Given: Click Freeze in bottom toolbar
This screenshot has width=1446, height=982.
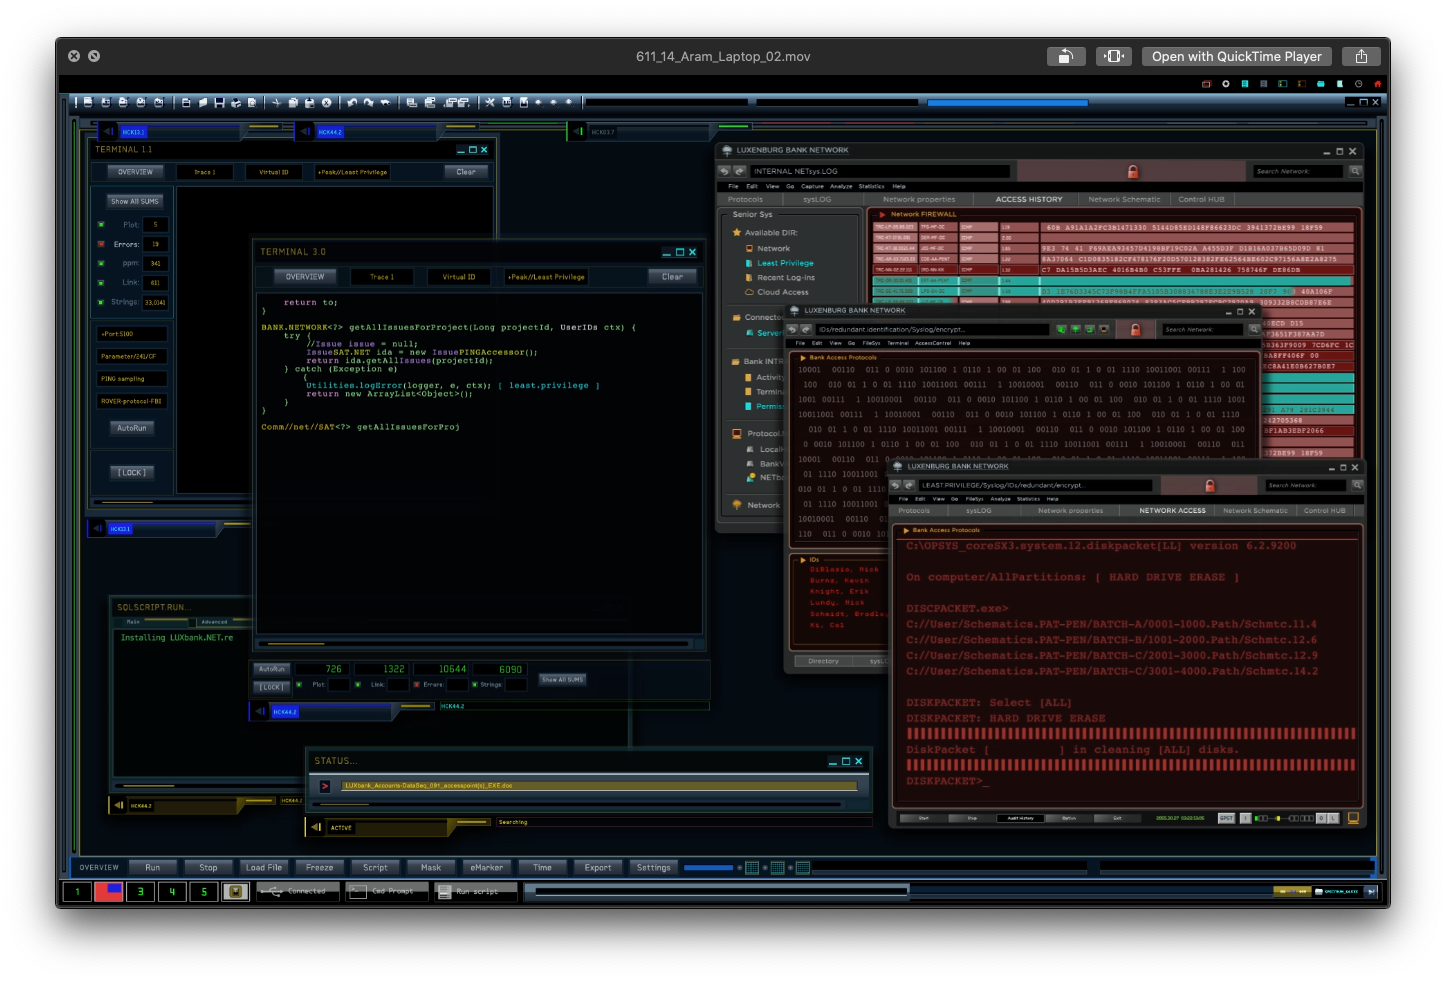Looking at the screenshot, I should tap(320, 868).
